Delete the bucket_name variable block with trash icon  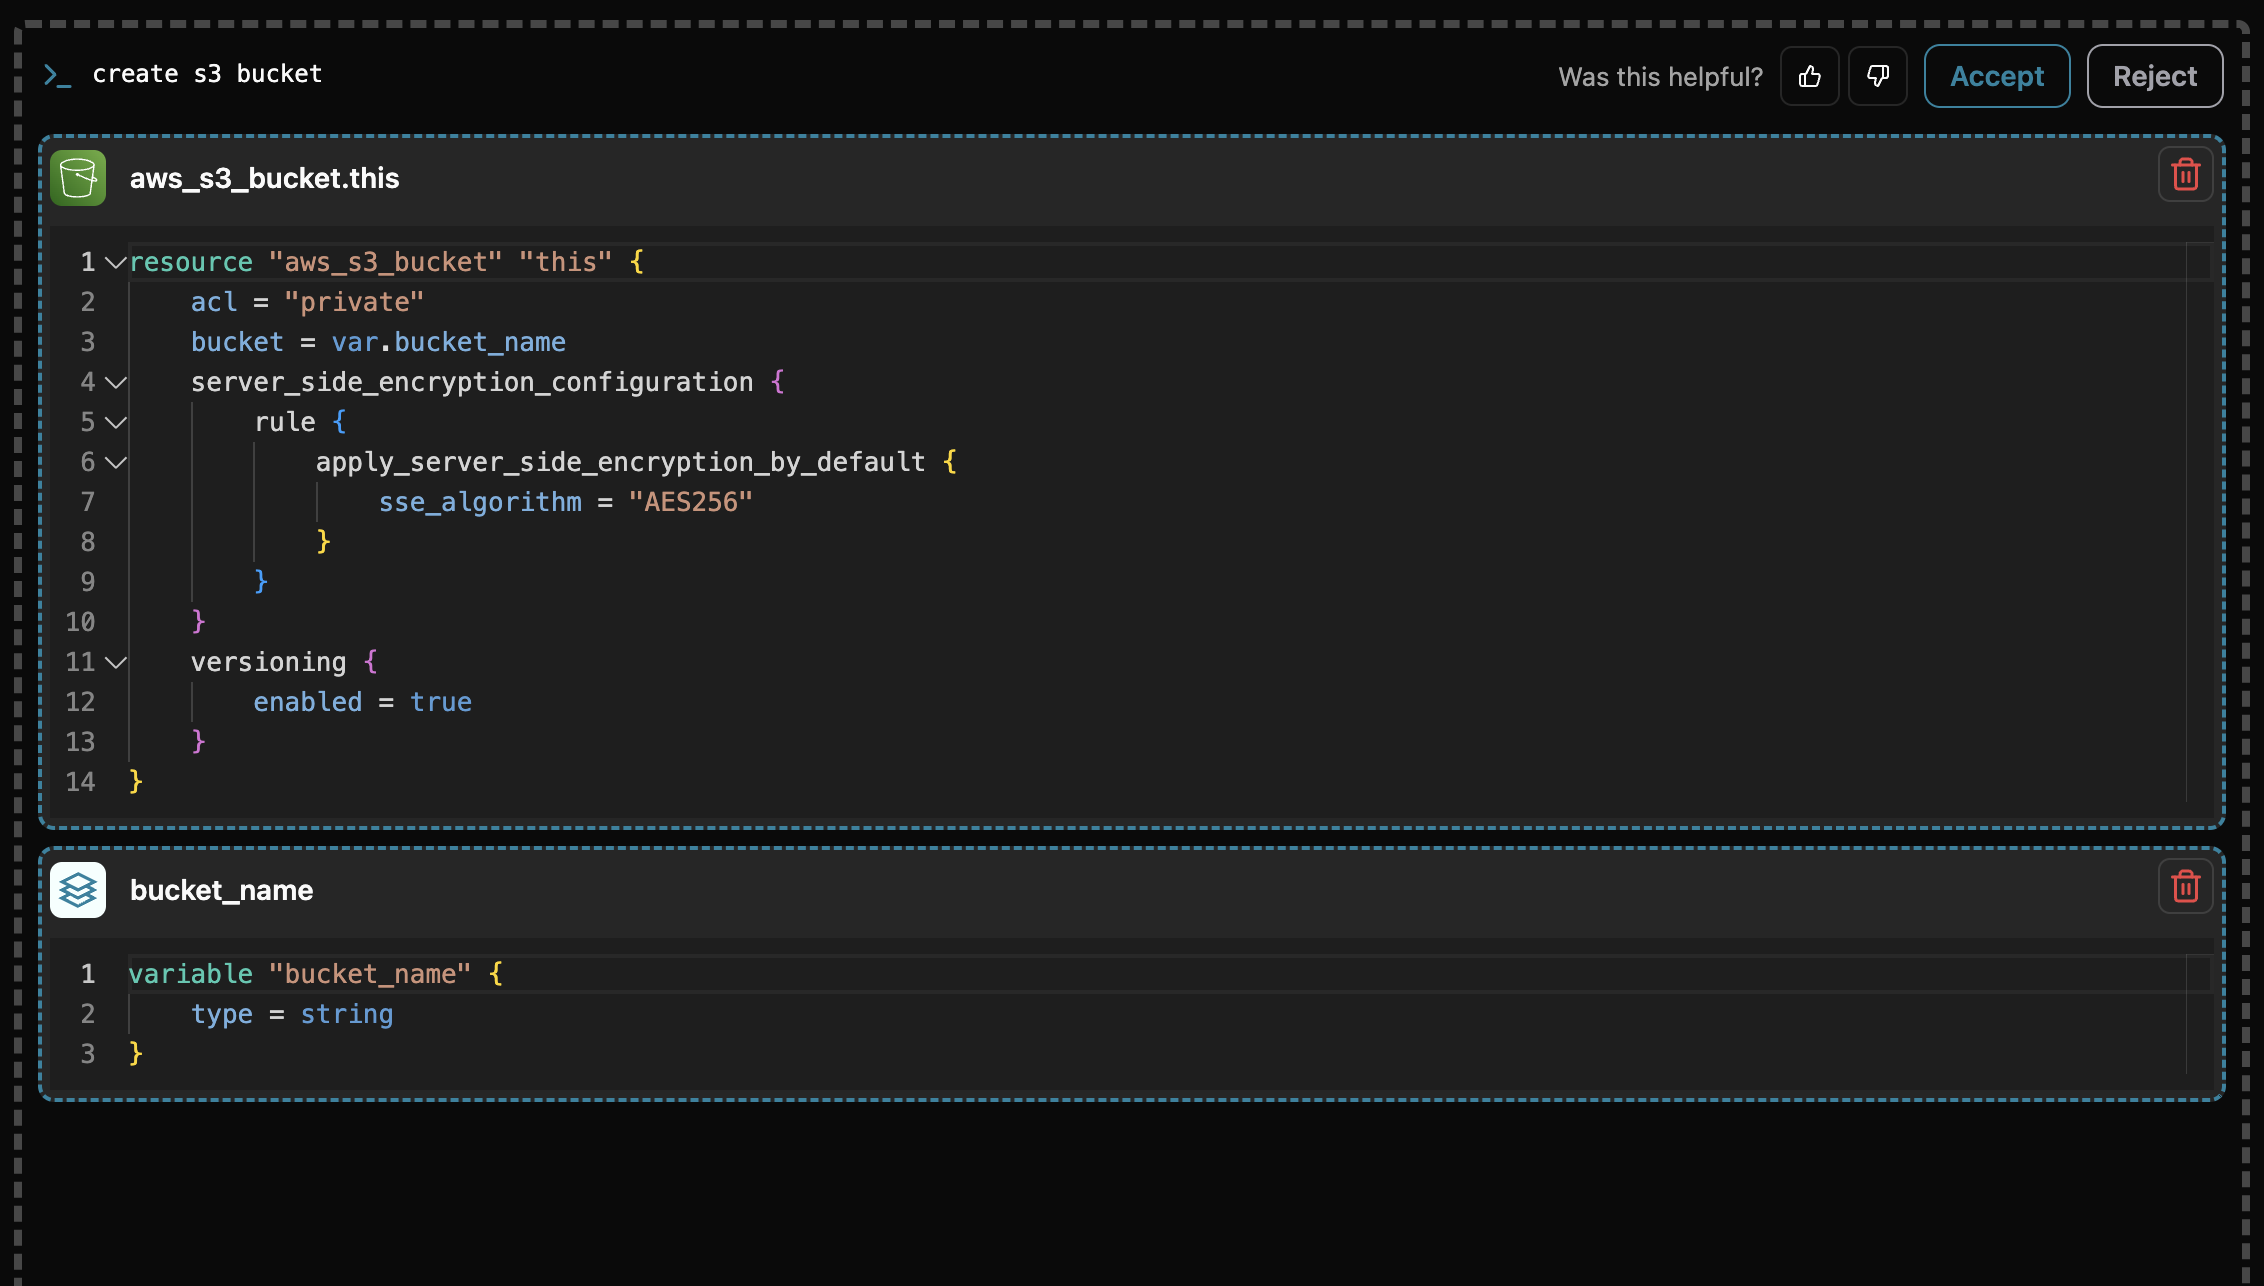coord(2185,887)
